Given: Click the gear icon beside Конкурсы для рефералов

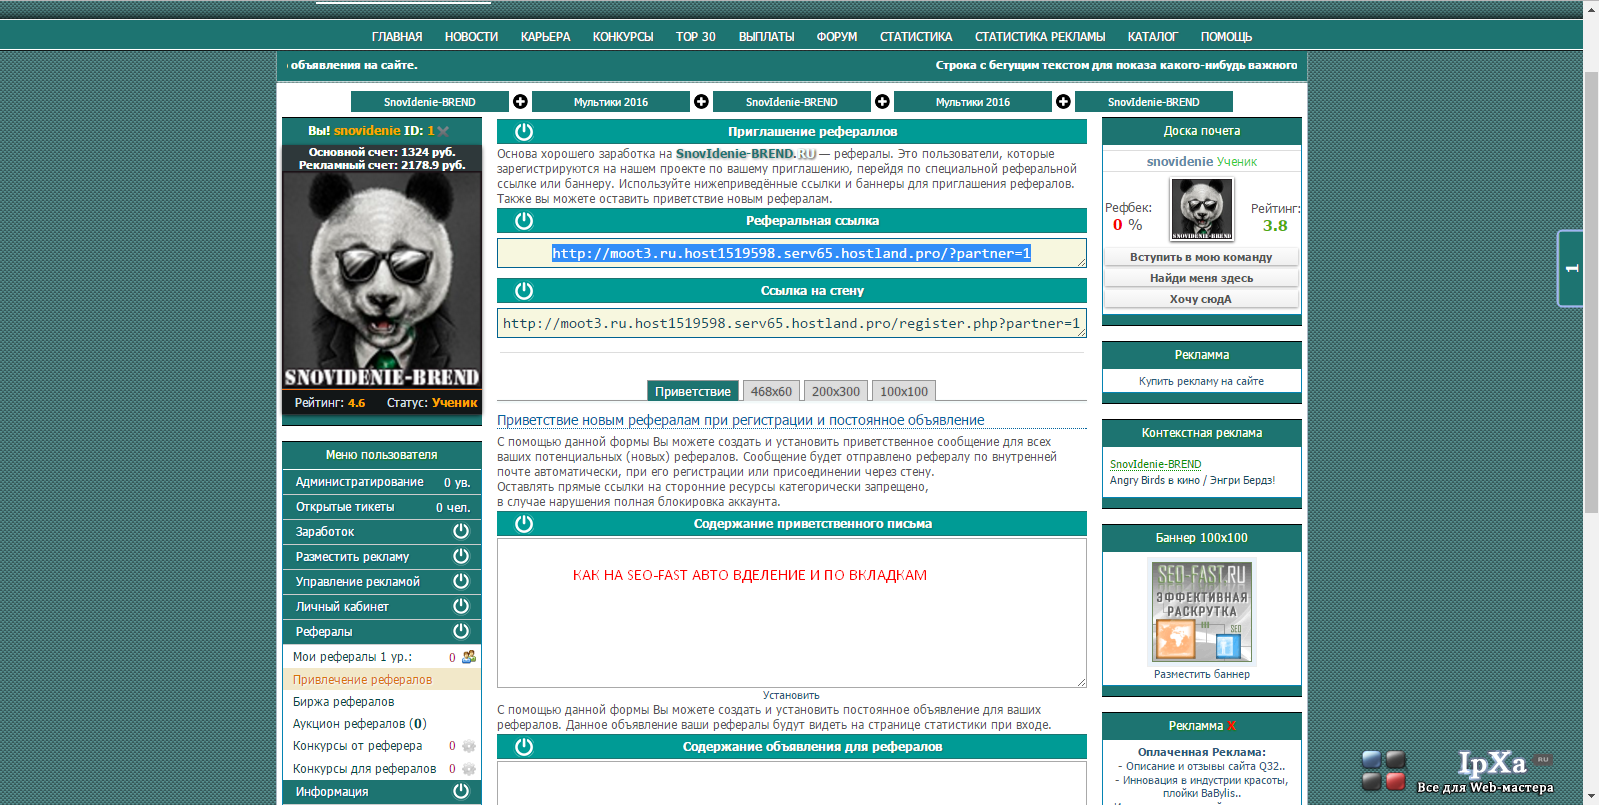Looking at the screenshot, I should tap(468, 769).
